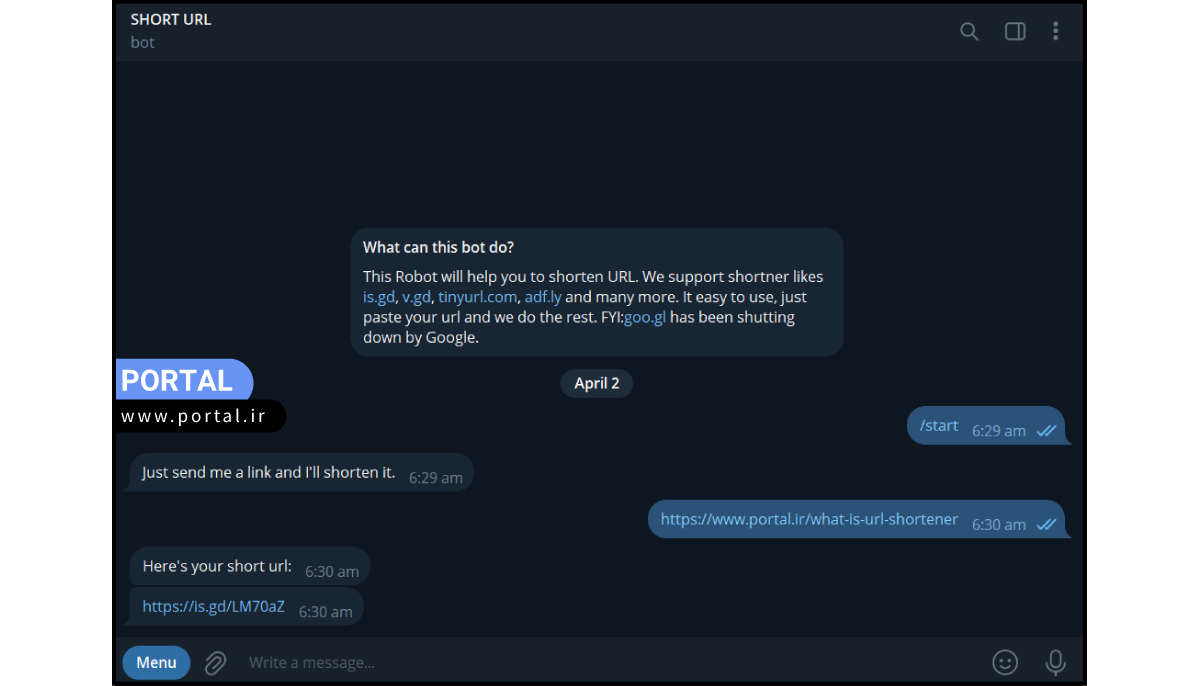1200x686 pixels.
Task: Open search in the chat header
Action: (x=969, y=31)
